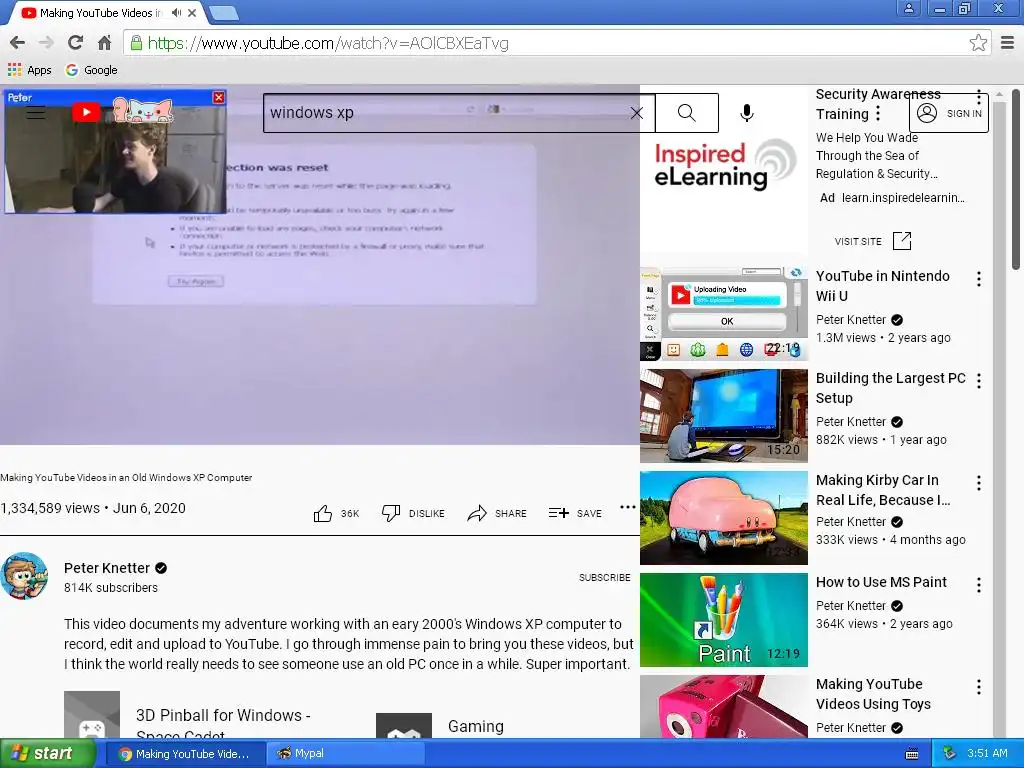
Task: Click the SUBSCRIBE button
Action: pyautogui.click(x=605, y=577)
